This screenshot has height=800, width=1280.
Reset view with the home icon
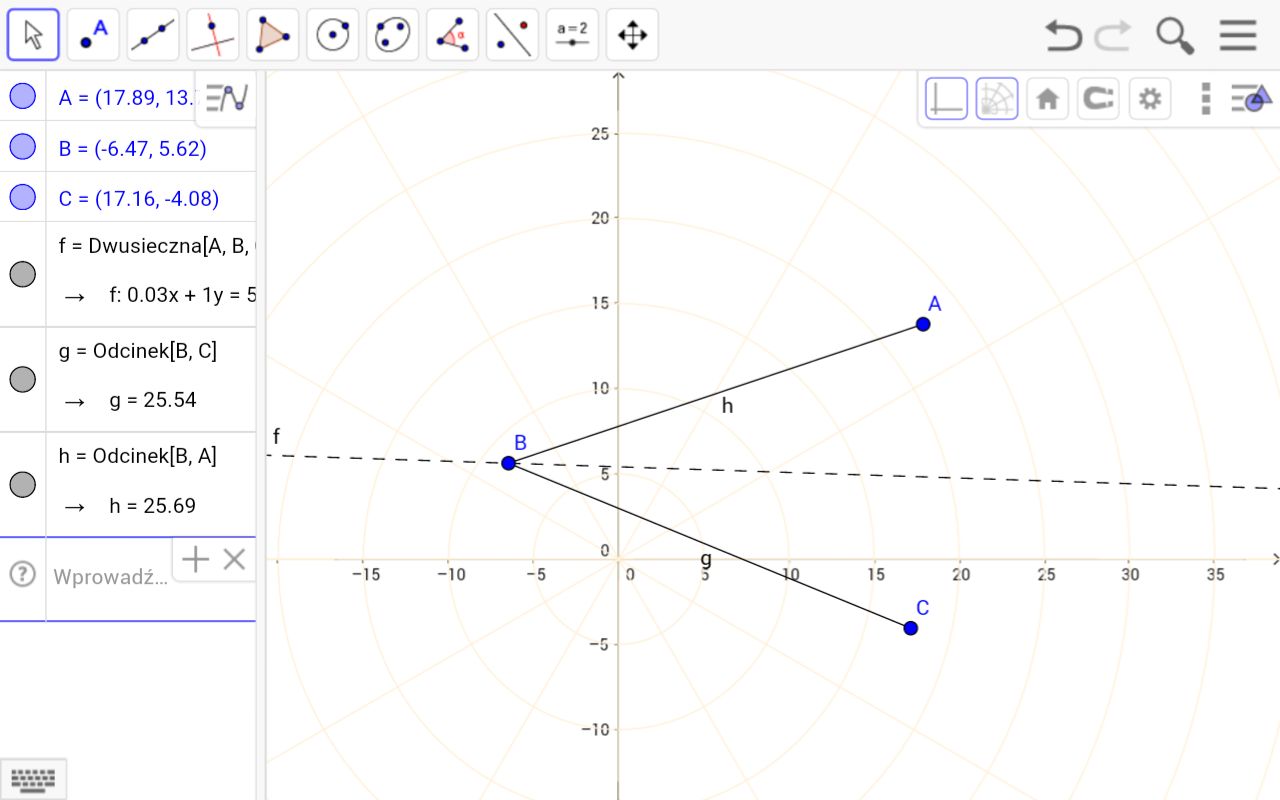pos(1047,99)
